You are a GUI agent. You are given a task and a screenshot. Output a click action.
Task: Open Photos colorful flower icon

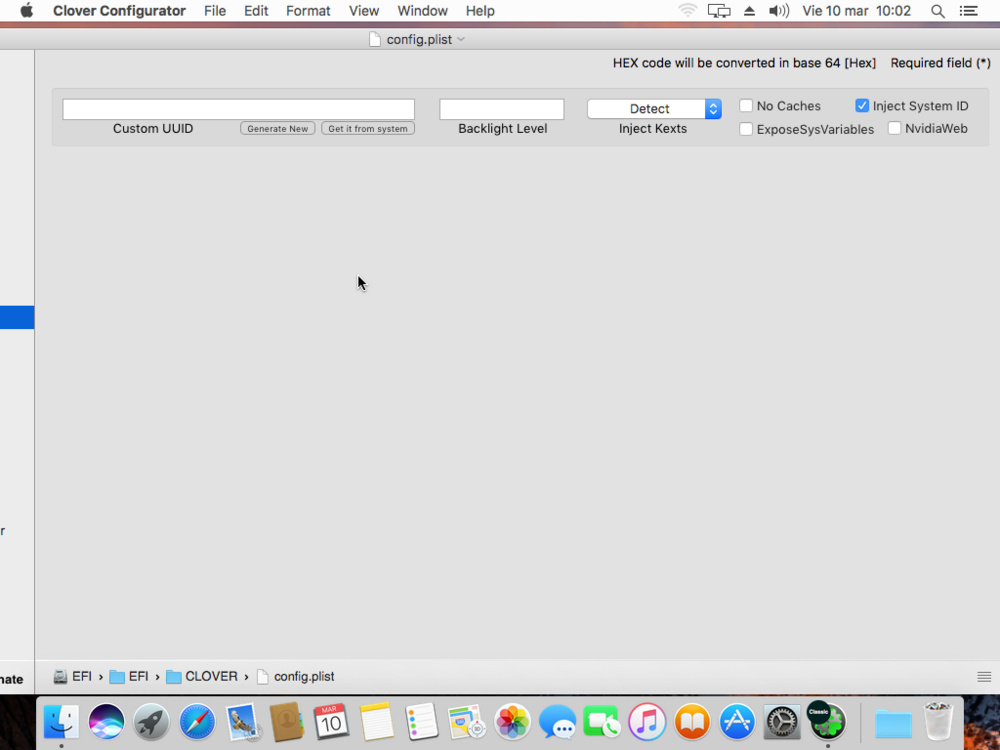[512, 721]
